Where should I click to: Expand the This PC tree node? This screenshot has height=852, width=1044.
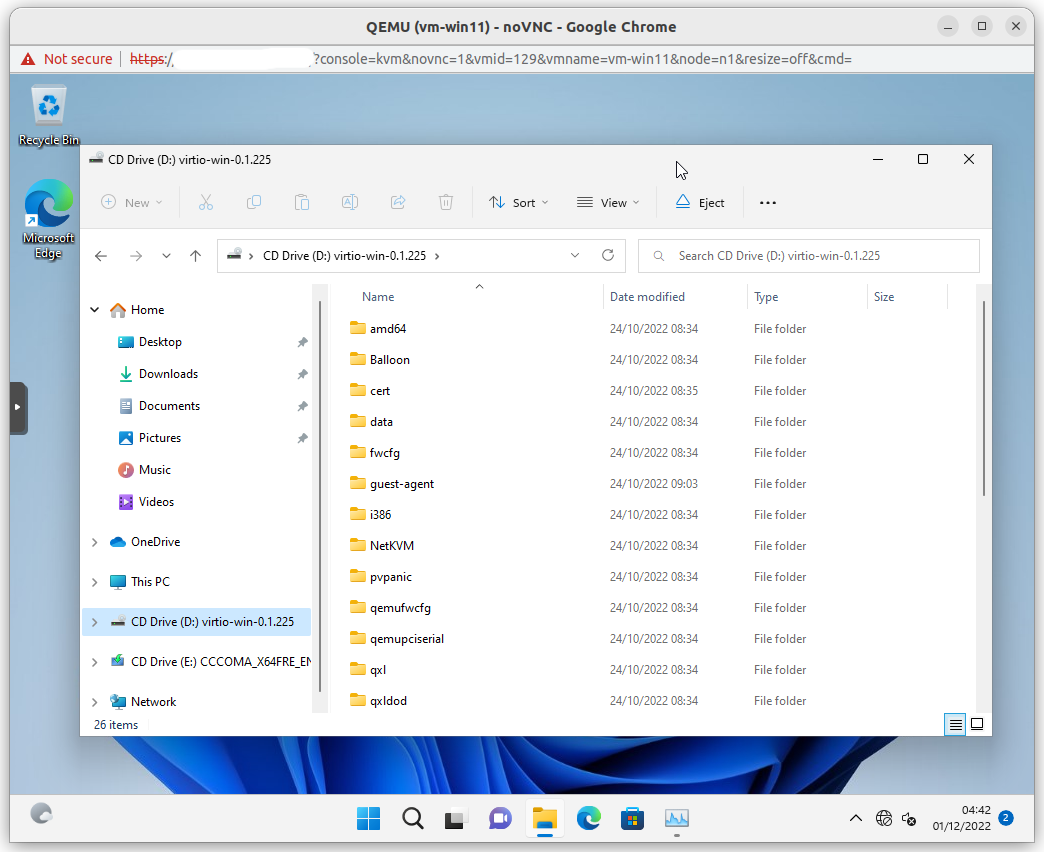(95, 582)
